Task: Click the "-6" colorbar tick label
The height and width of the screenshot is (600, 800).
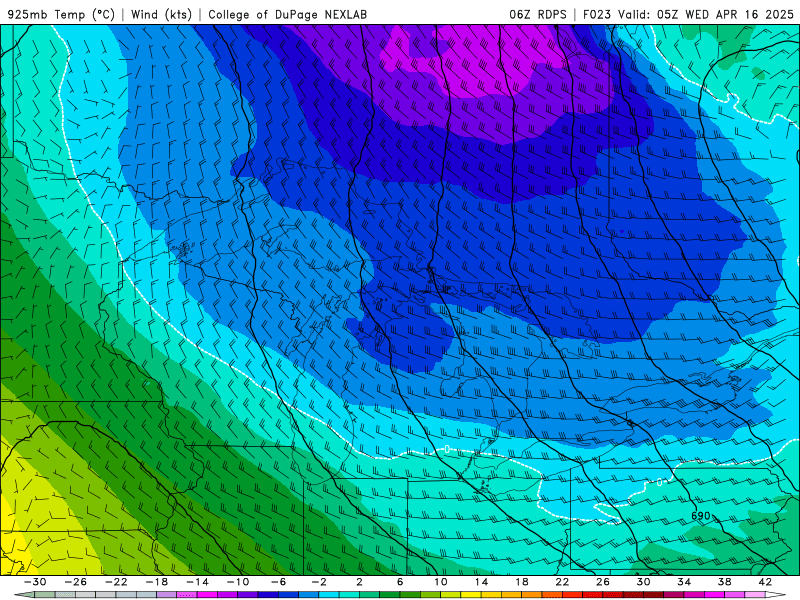Action: (x=278, y=582)
